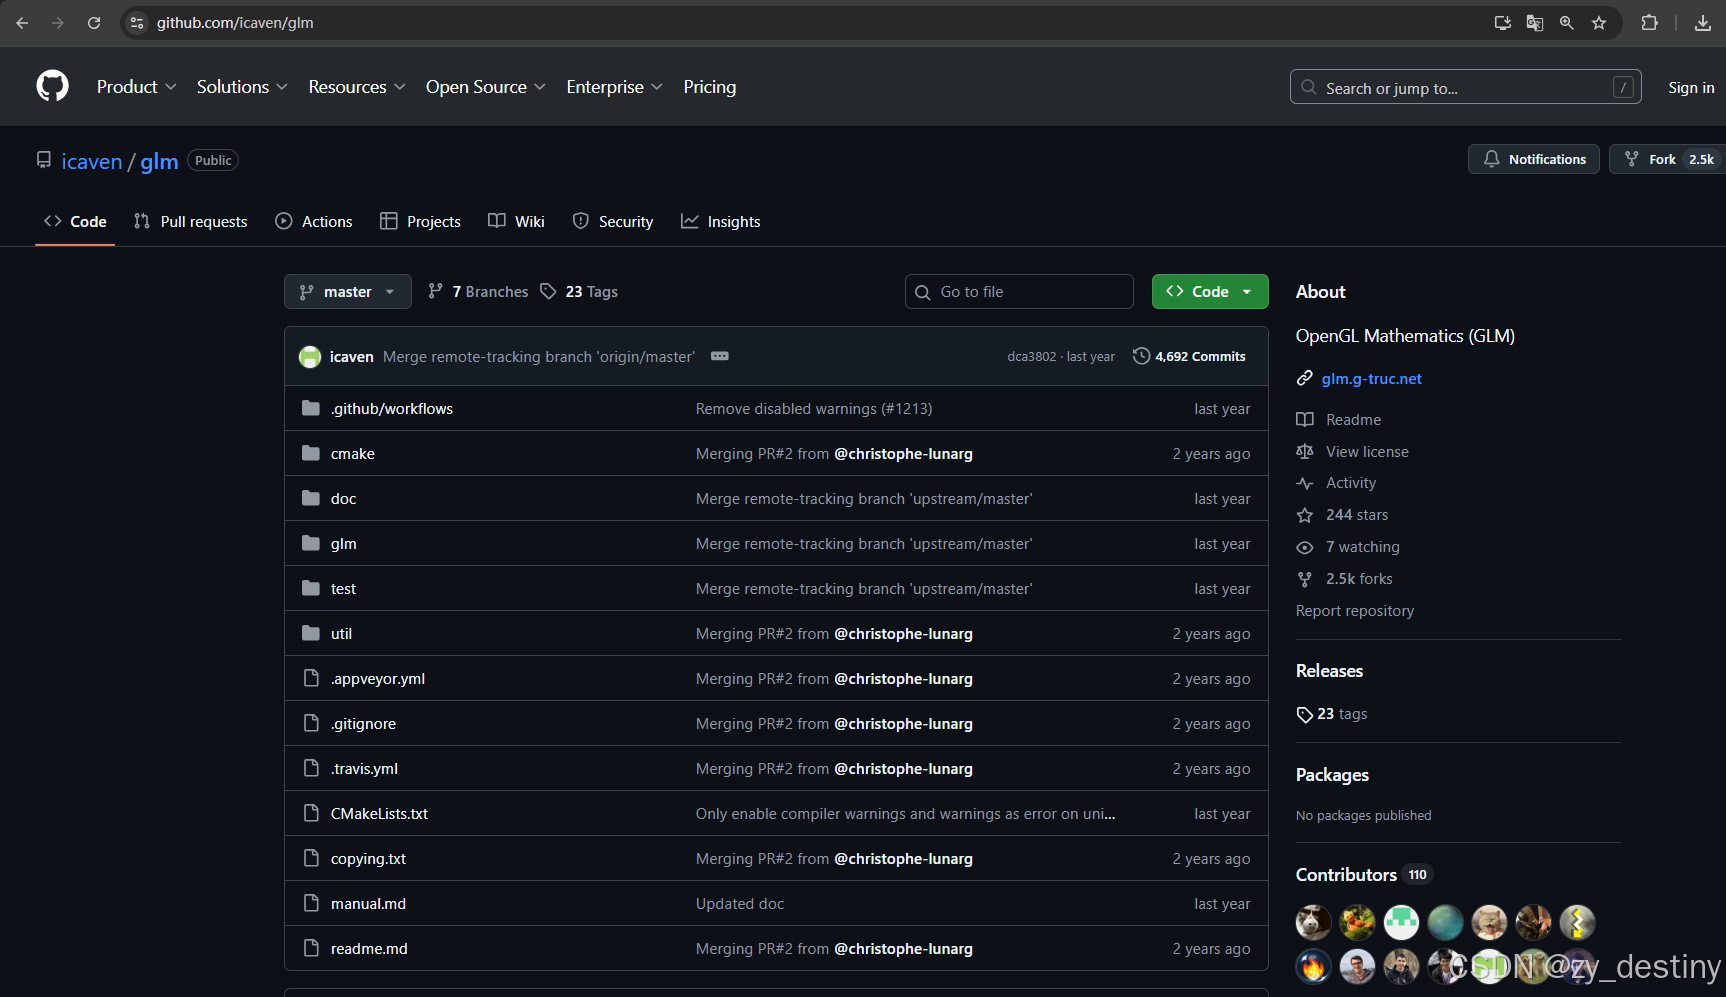The height and width of the screenshot is (997, 1726).
Task: Click the Sign in link
Action: coord(1691,87)
